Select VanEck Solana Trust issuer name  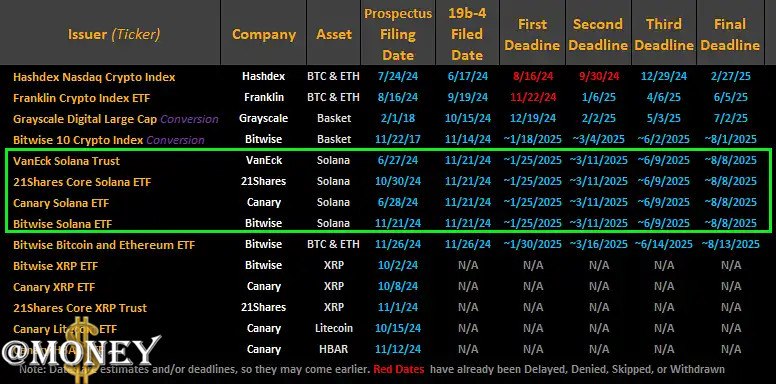click(66, 161)
